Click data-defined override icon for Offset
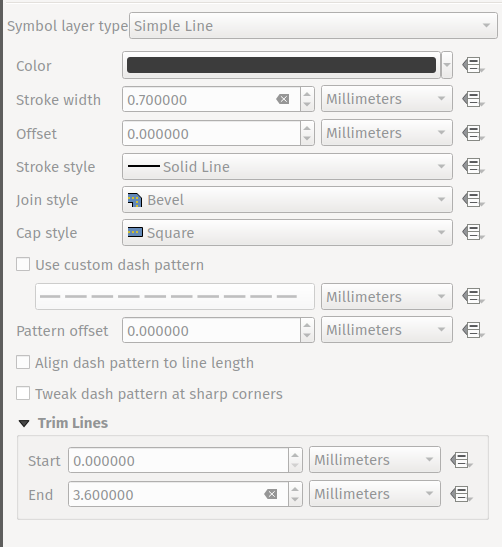This screenshot has height=547, width=502. [x=473, y=133]
